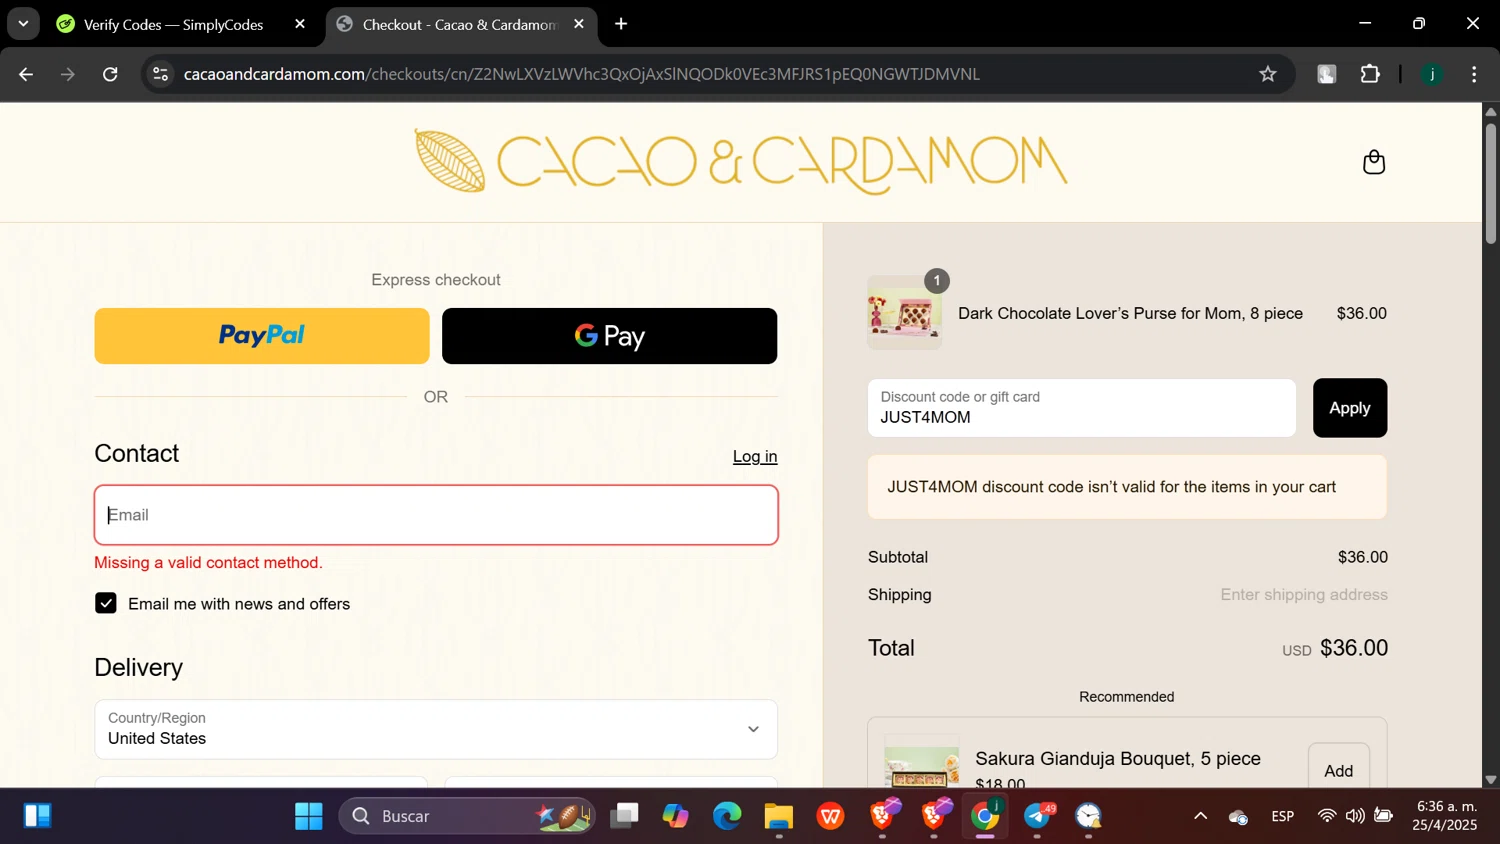Click the taskbar Buscar search box
1500x844 pixels.
[x=467, y=816]
